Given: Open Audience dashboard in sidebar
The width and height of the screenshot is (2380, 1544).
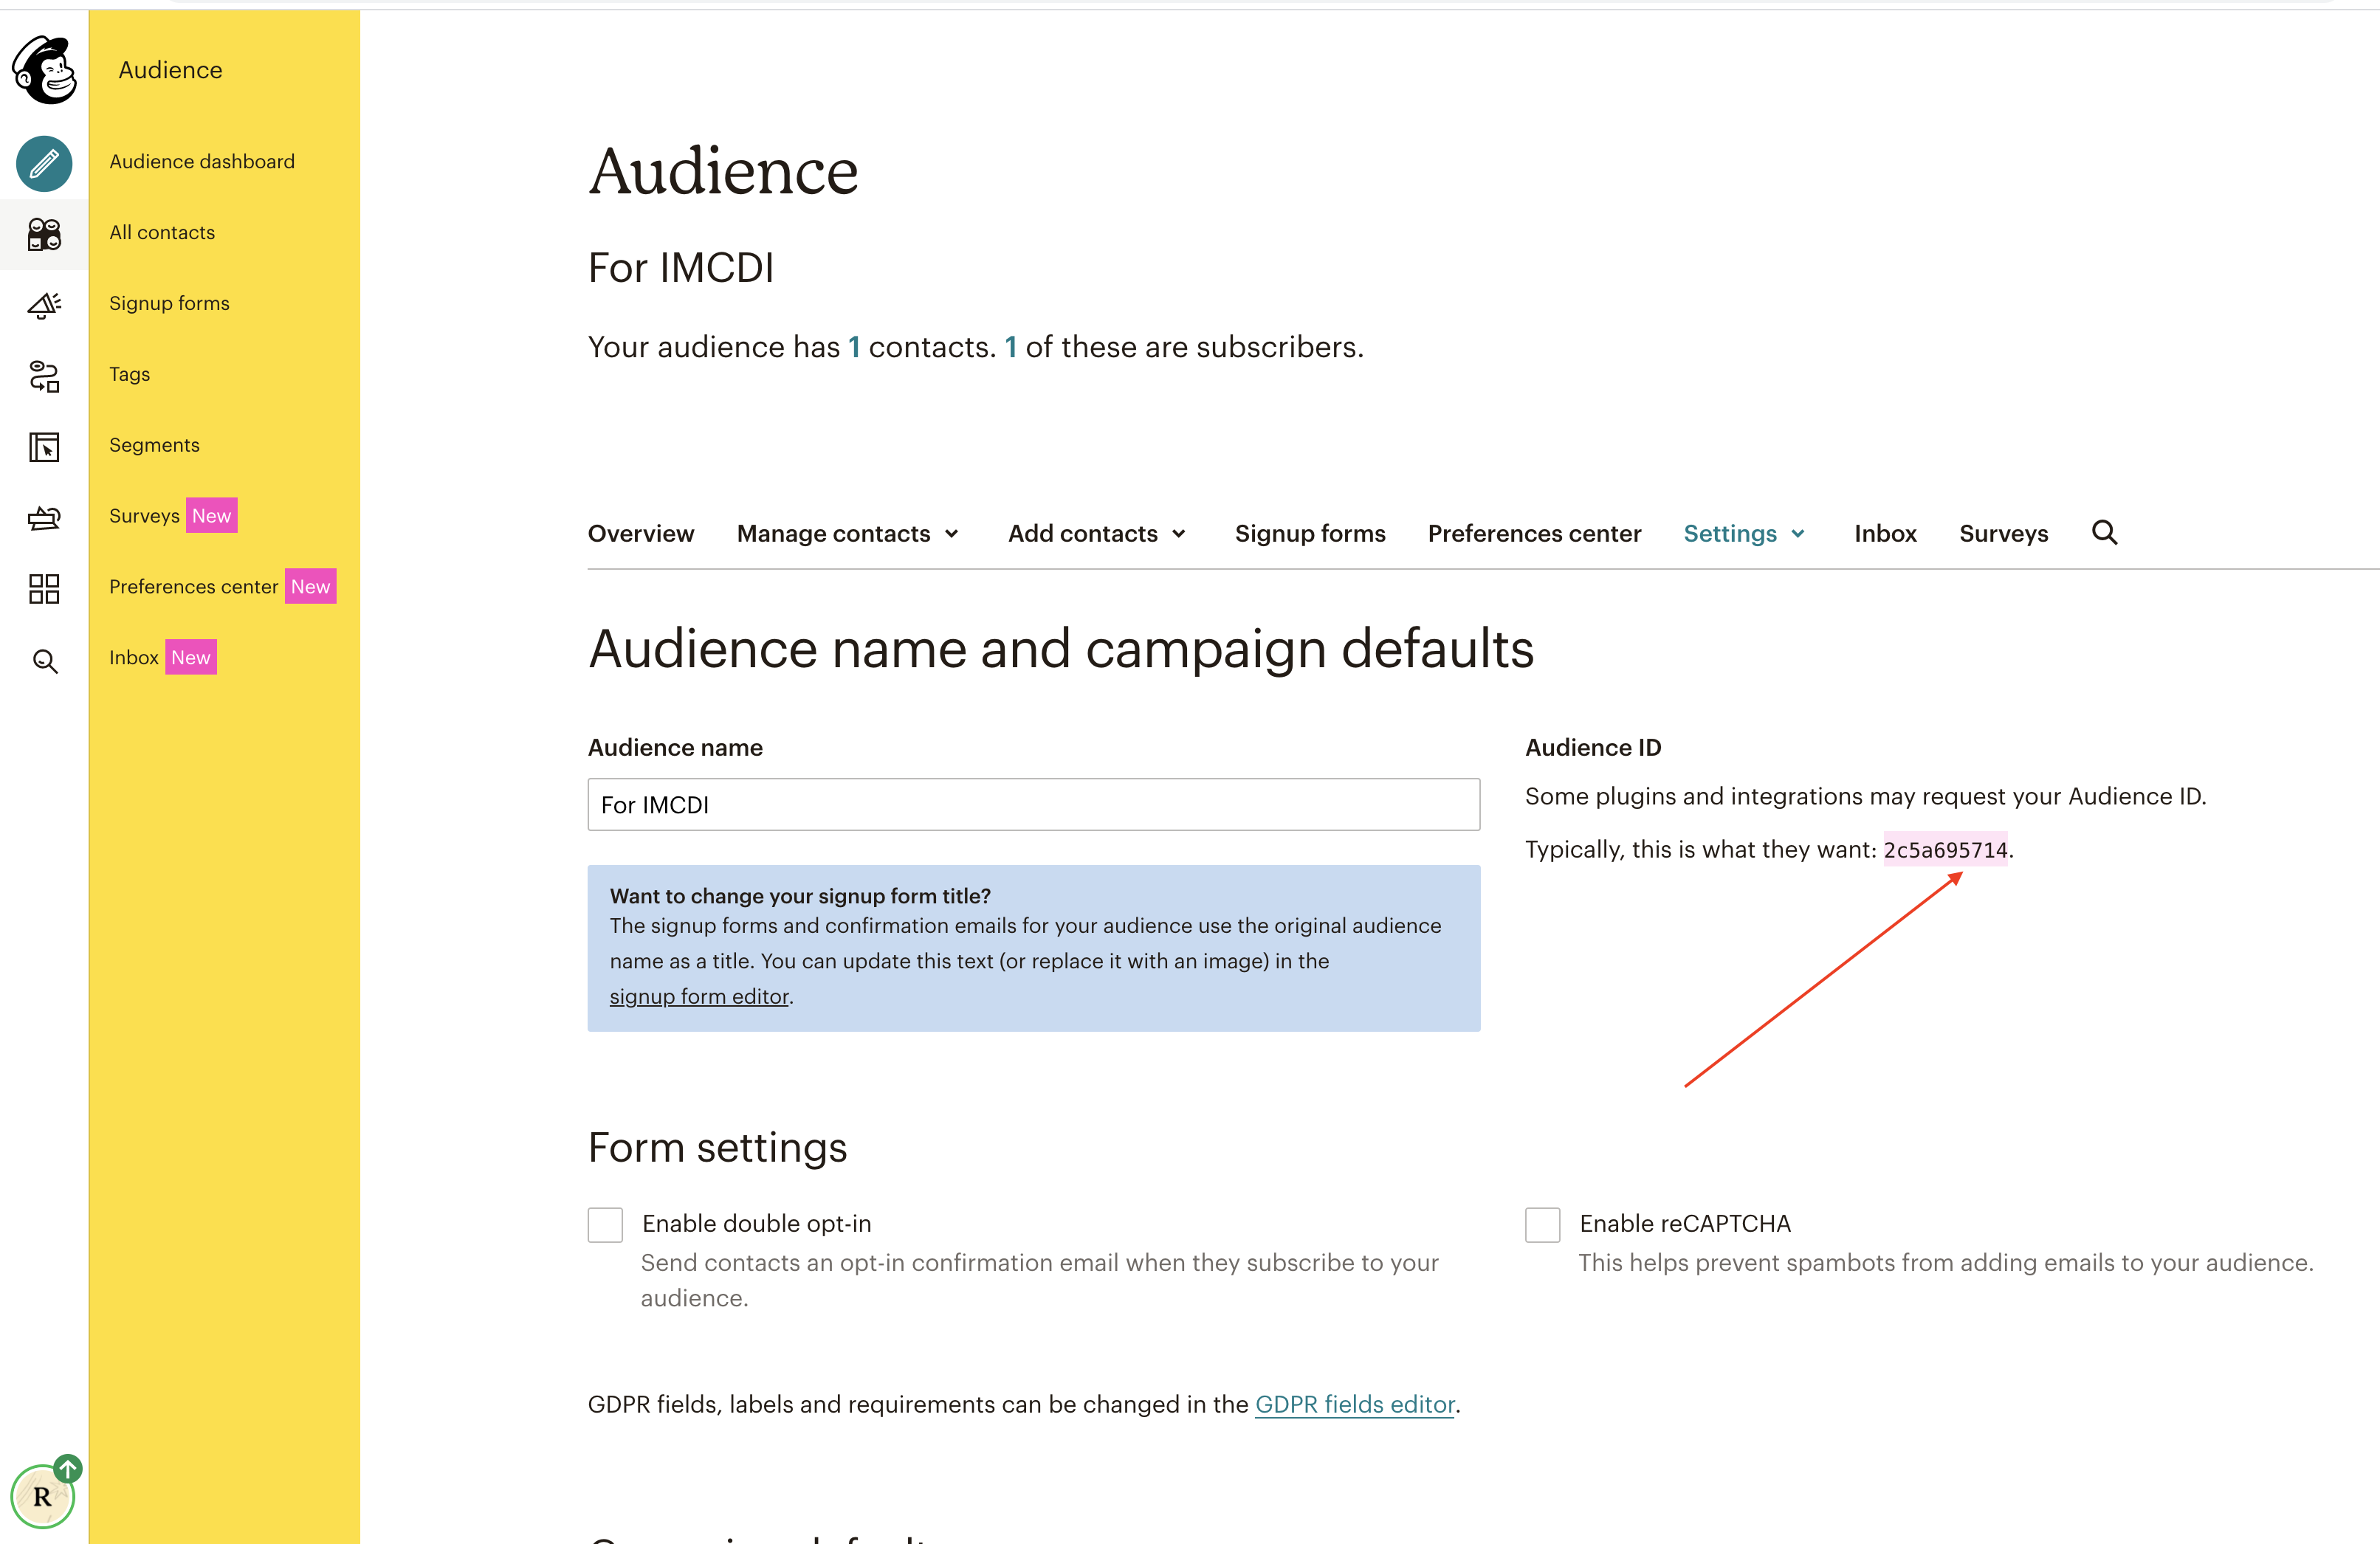Looking at the screenshot, I should tap(202, 161).
